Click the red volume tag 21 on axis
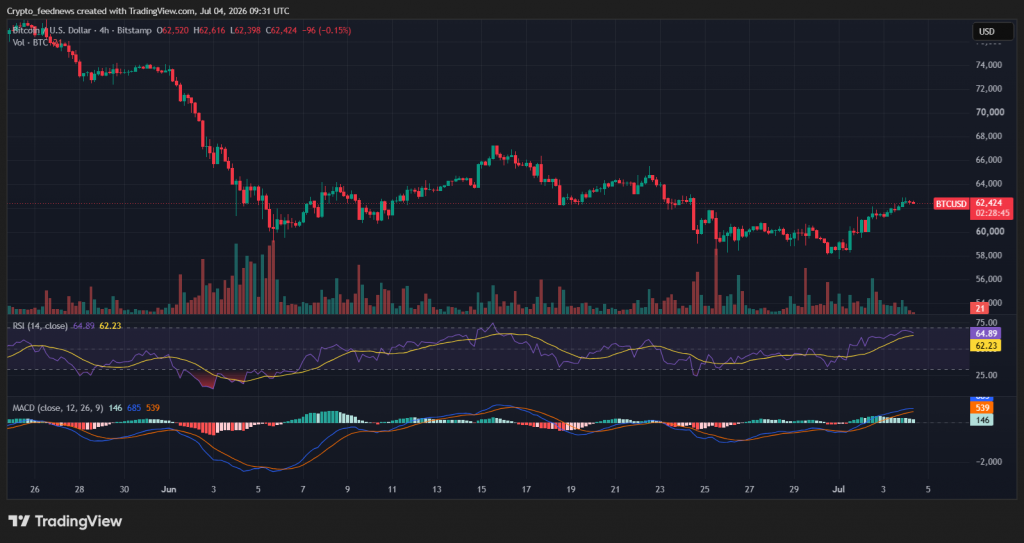Viewport: 1024px width, 543px height. tap(980, 308)
